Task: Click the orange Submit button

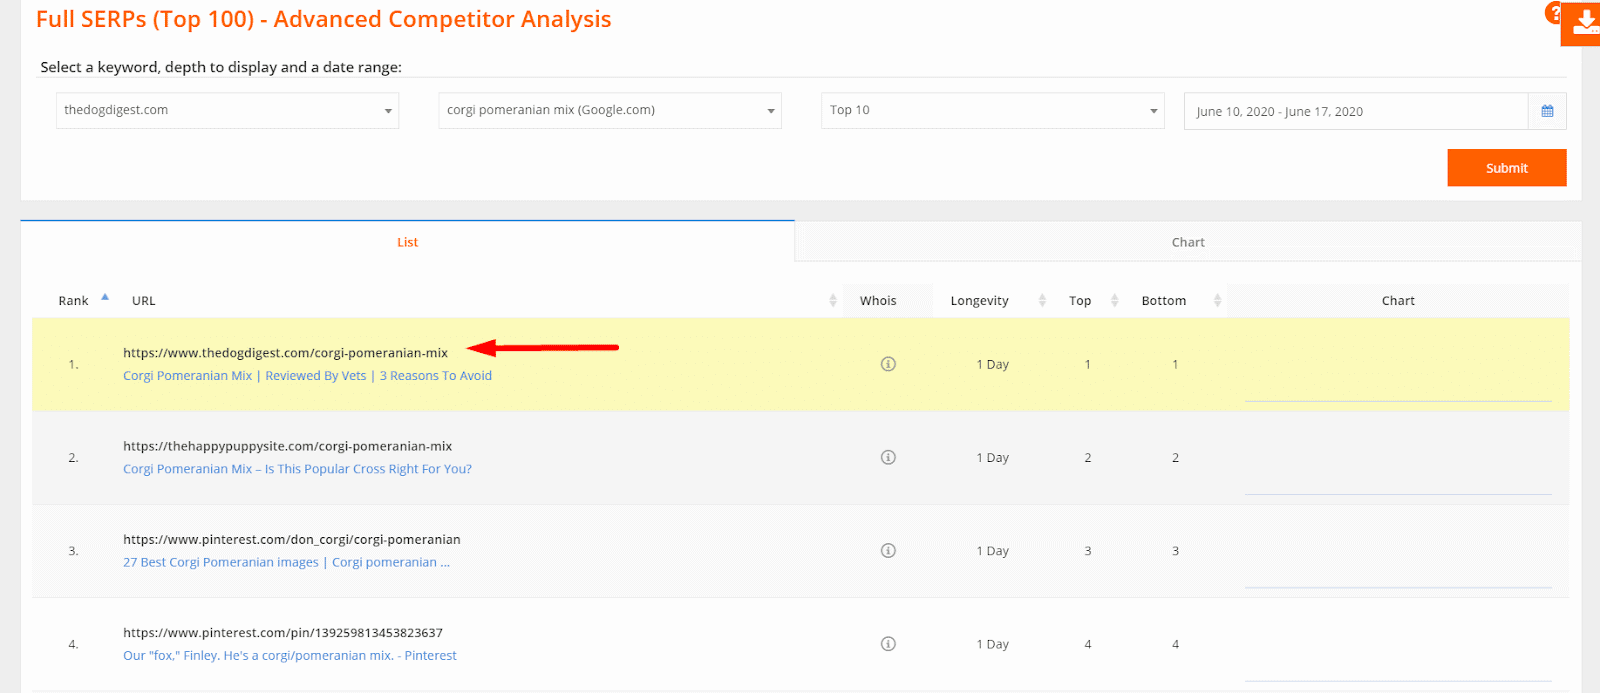Action: [x=1507, y=168]
